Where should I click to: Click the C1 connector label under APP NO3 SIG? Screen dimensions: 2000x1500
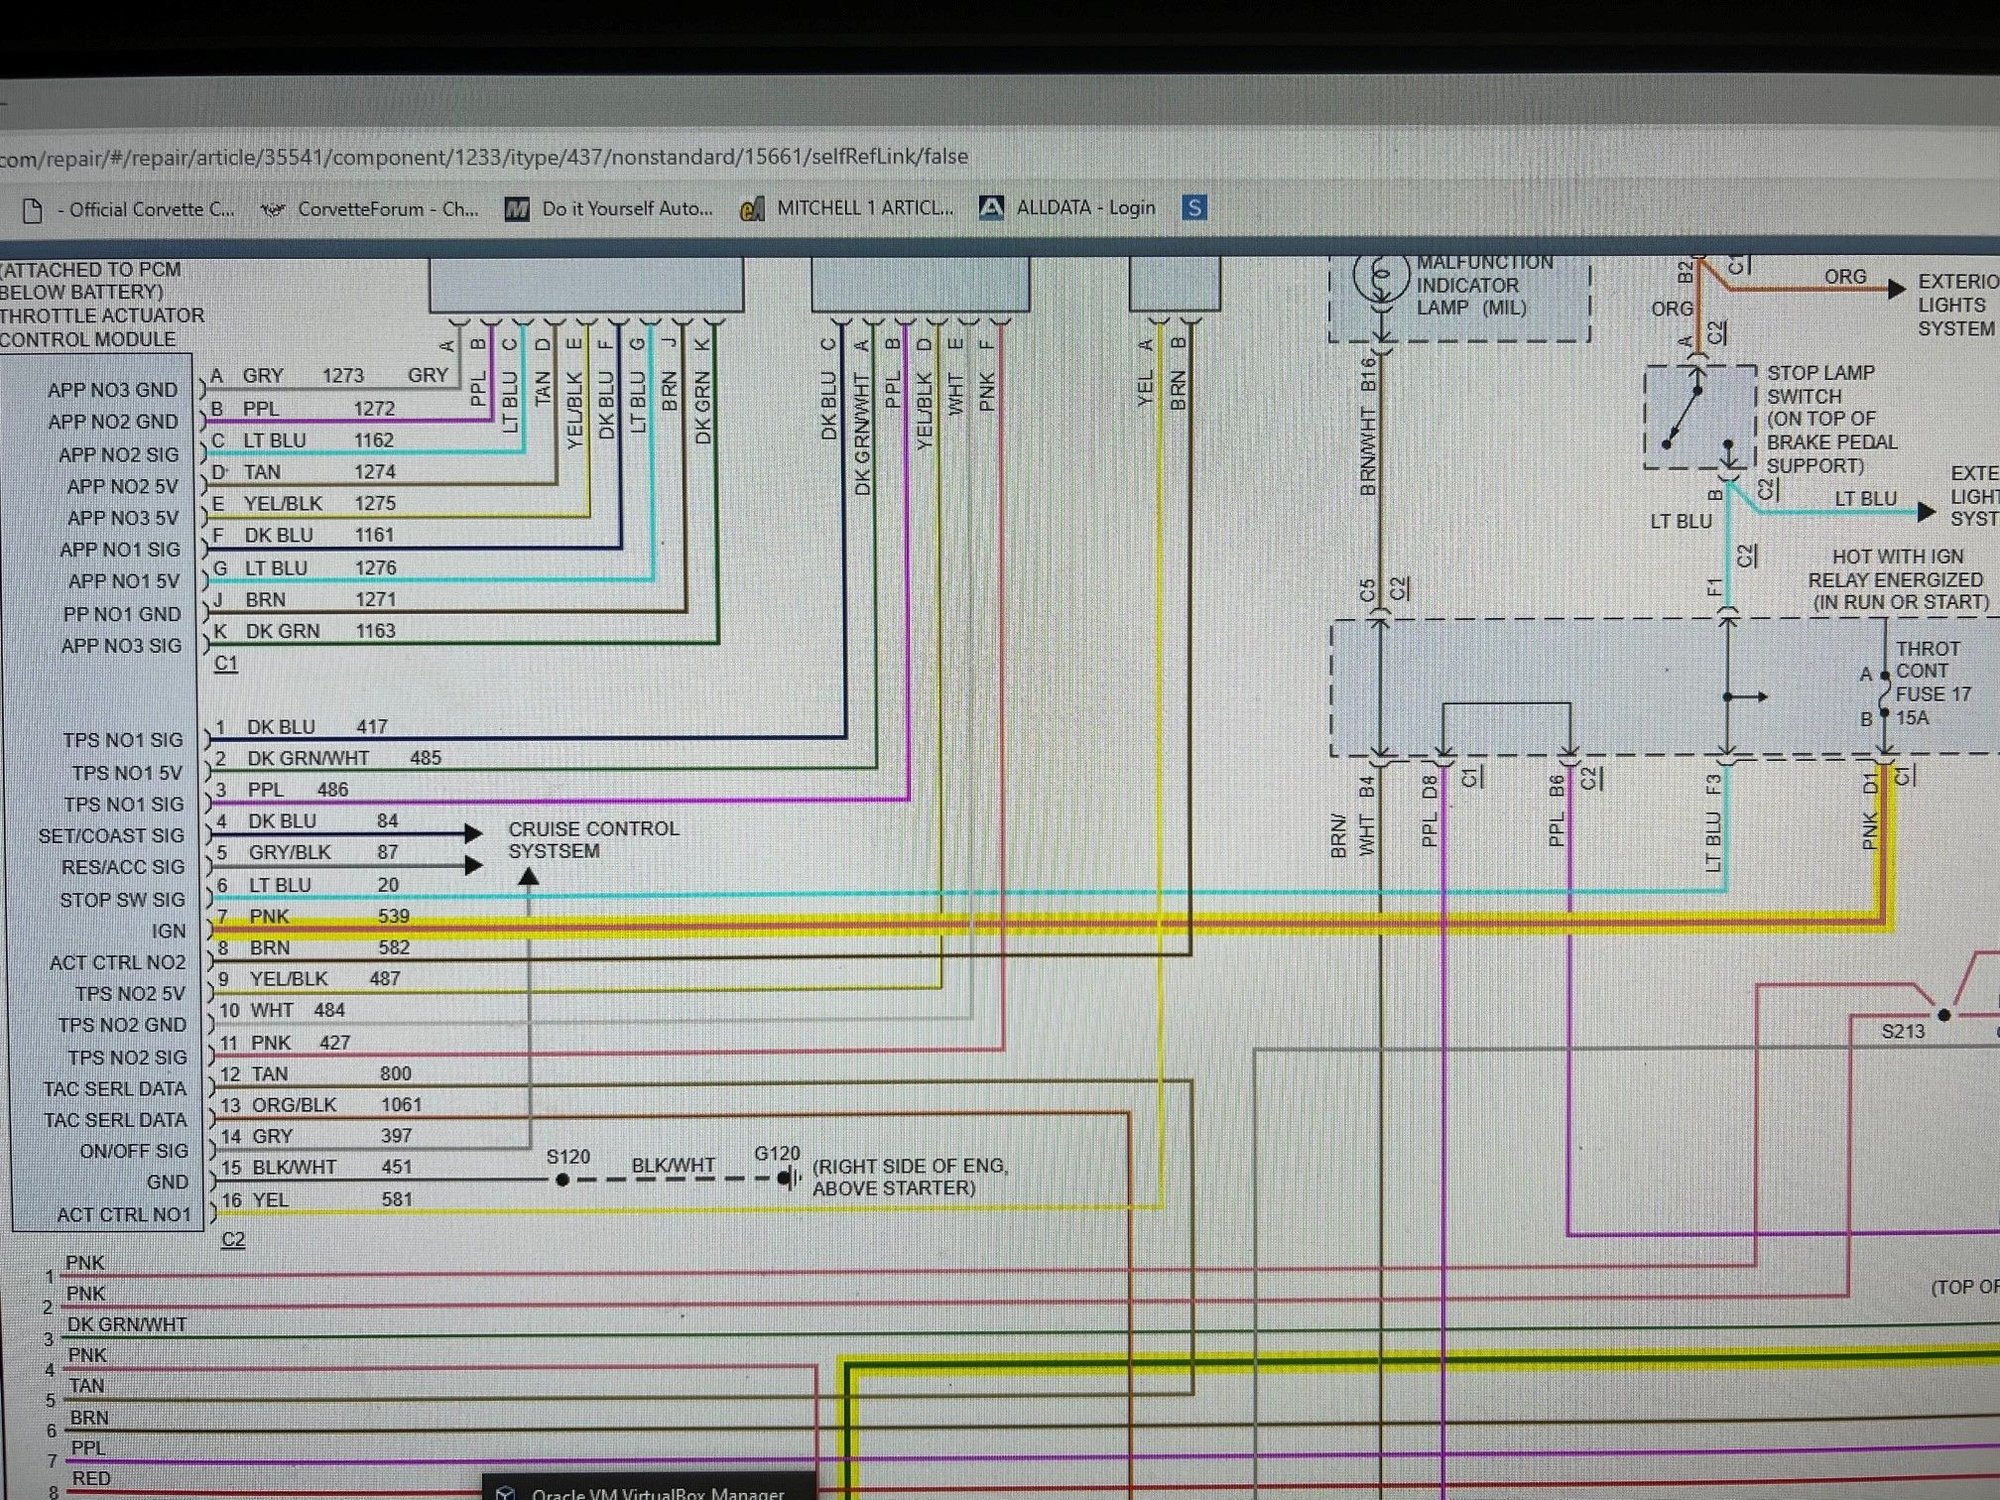coord(226,663)
